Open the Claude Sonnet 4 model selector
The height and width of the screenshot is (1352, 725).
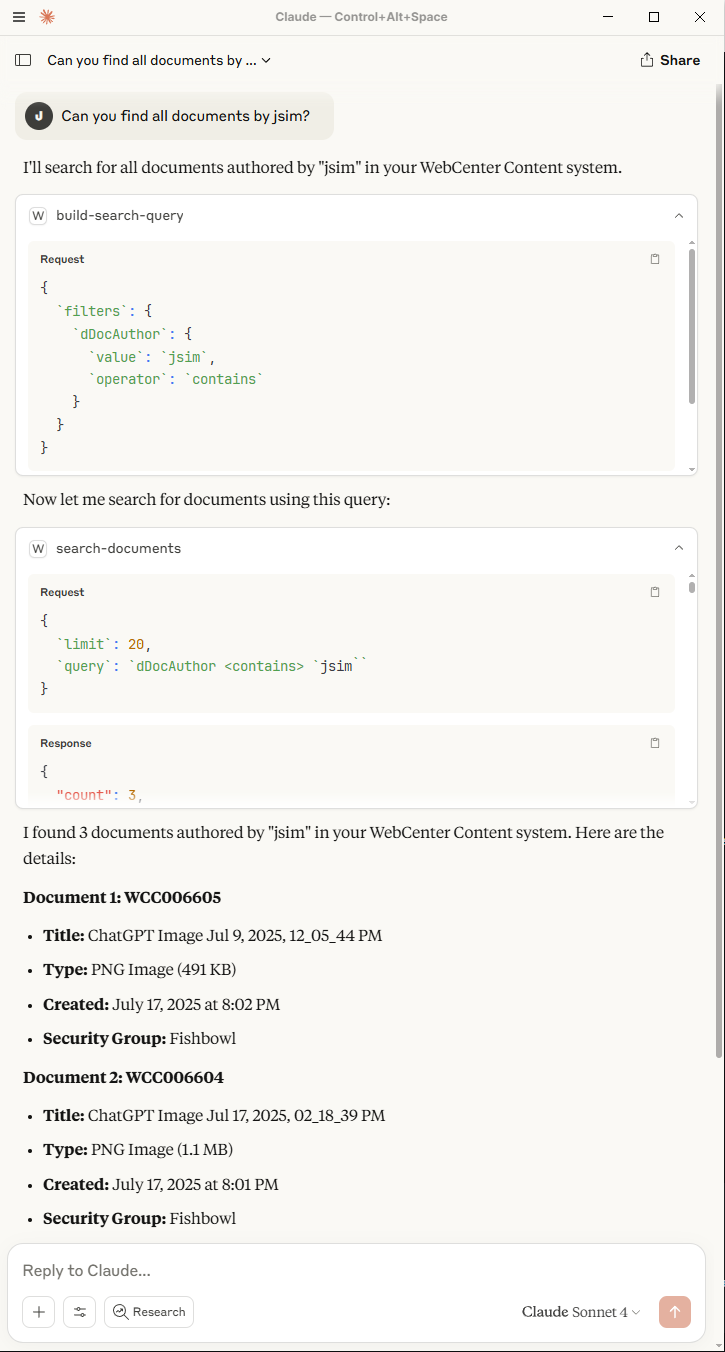click(581, 1312)
